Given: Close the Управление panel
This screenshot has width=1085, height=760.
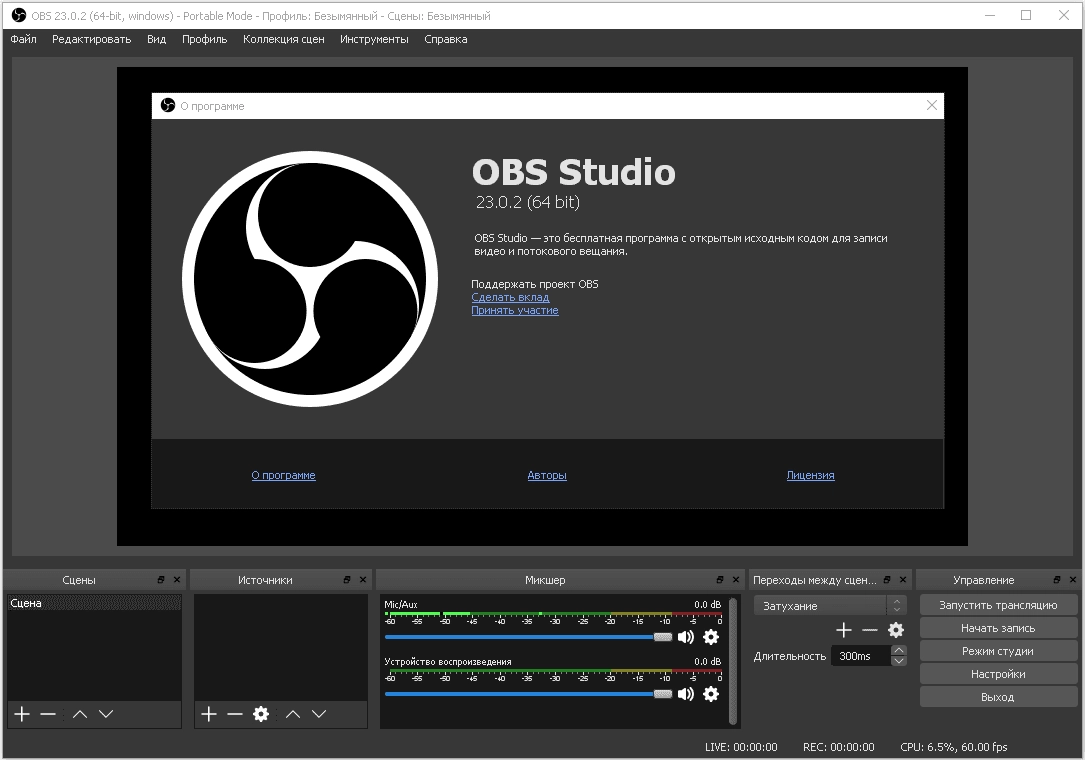Looking at the screenshot, I should pyautogui.click(x=1073, y=580).
